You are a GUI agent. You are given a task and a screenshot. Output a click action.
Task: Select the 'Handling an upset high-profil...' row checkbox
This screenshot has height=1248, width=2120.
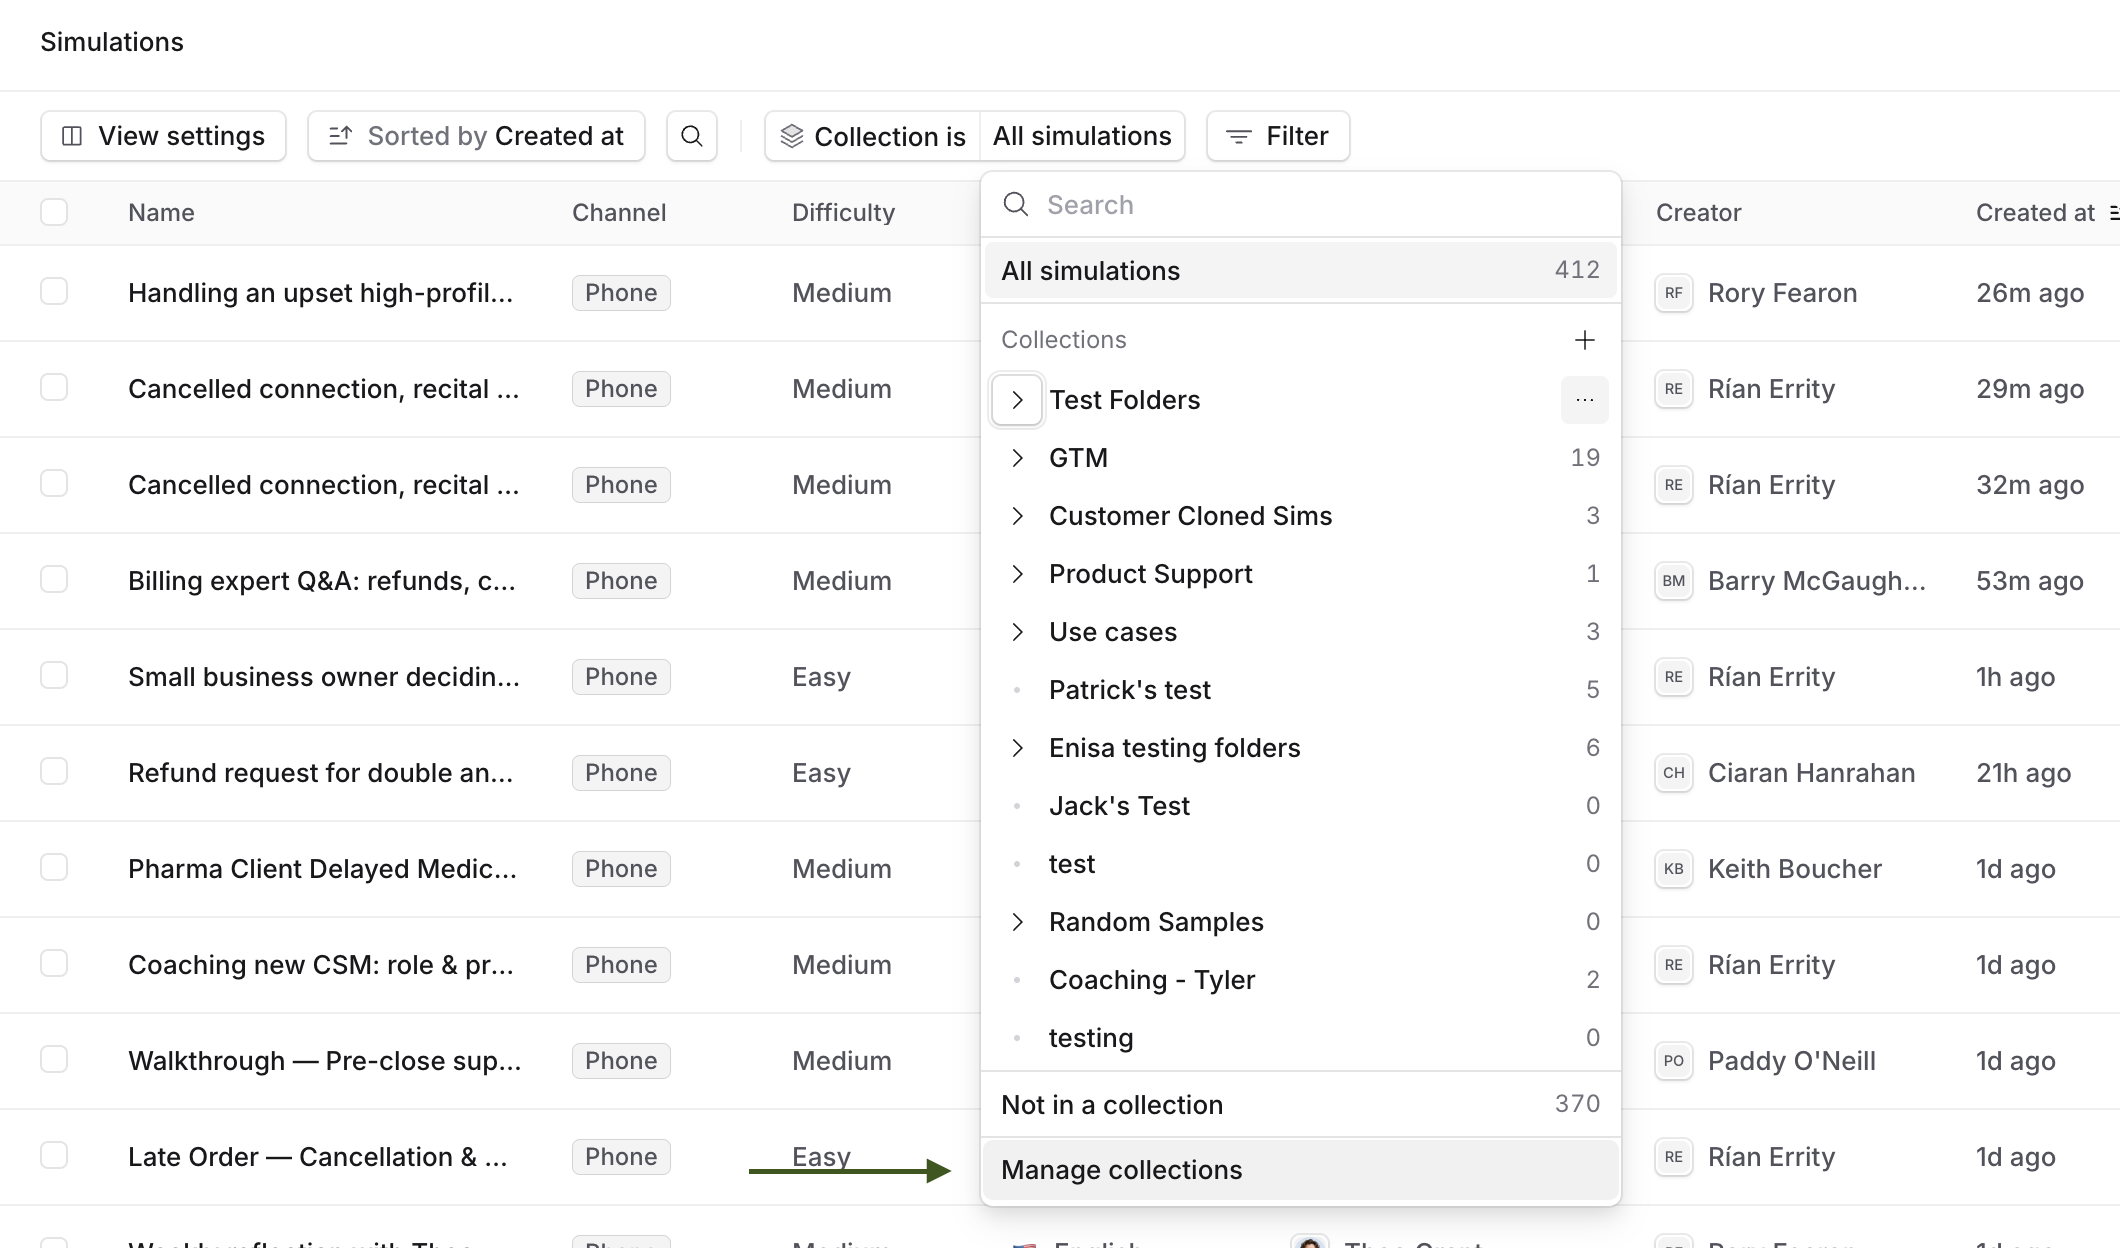tap(54, 291)
